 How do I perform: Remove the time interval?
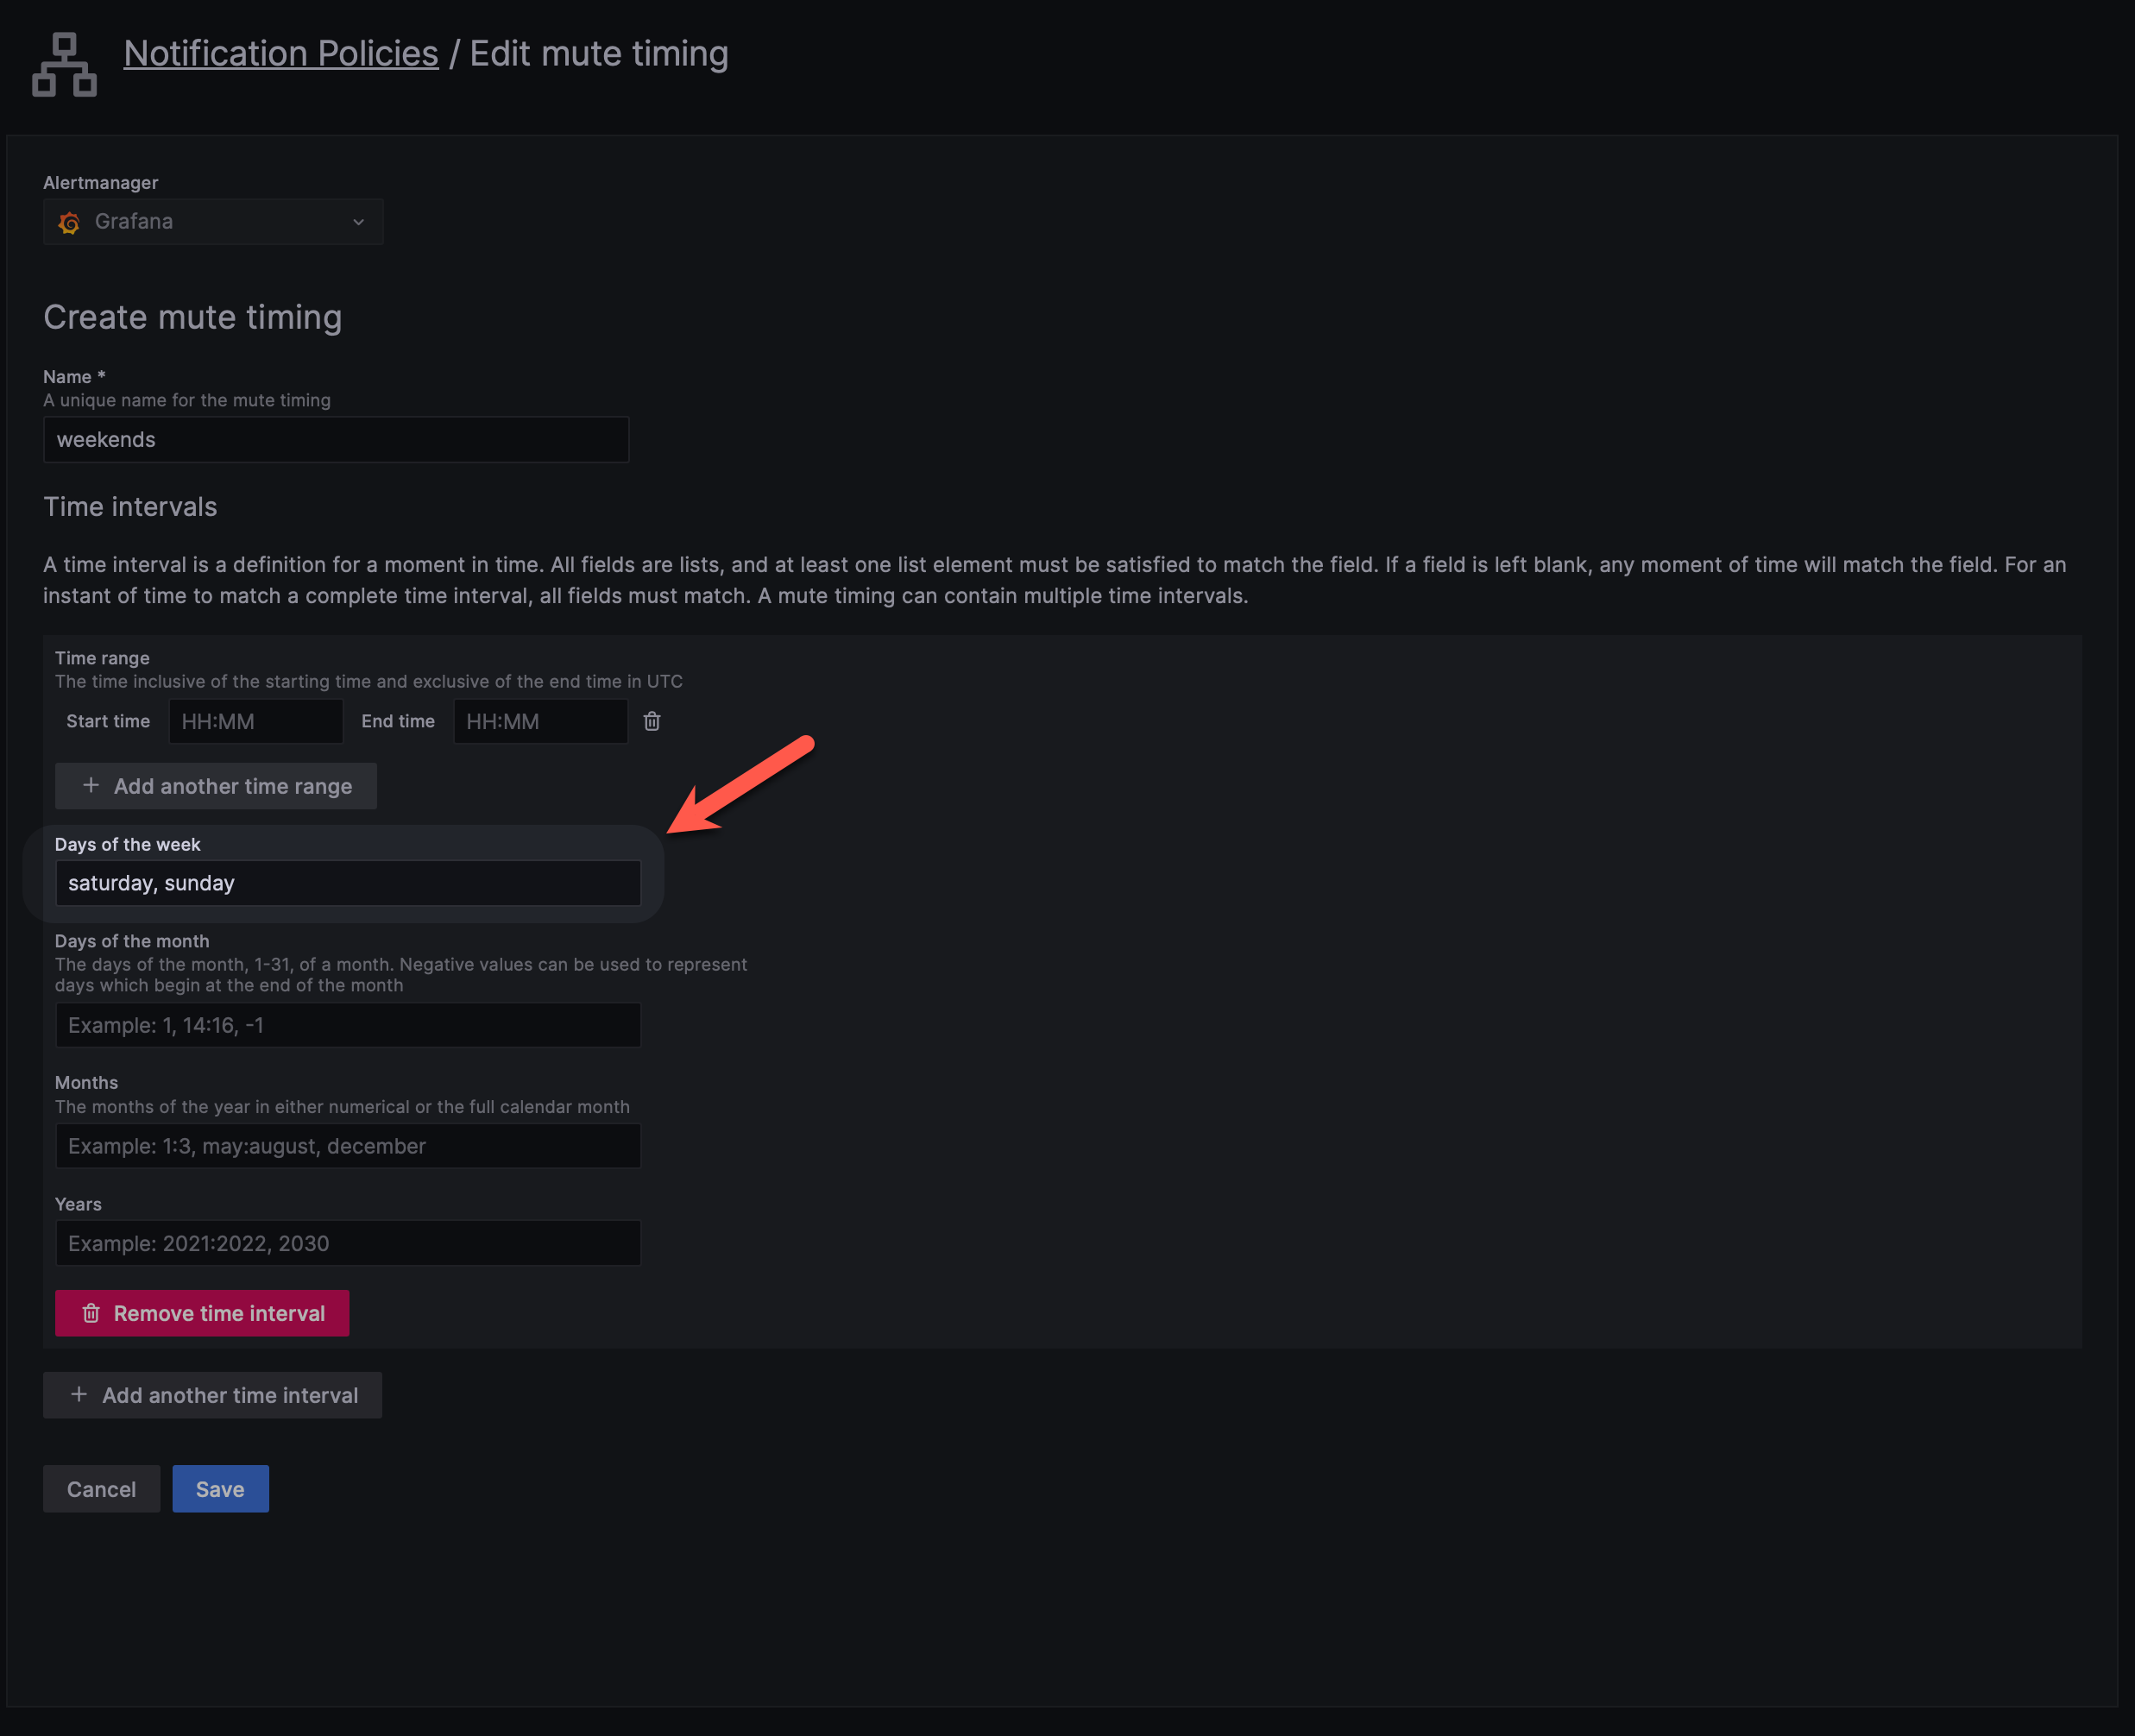click(x=202, y=1313)
